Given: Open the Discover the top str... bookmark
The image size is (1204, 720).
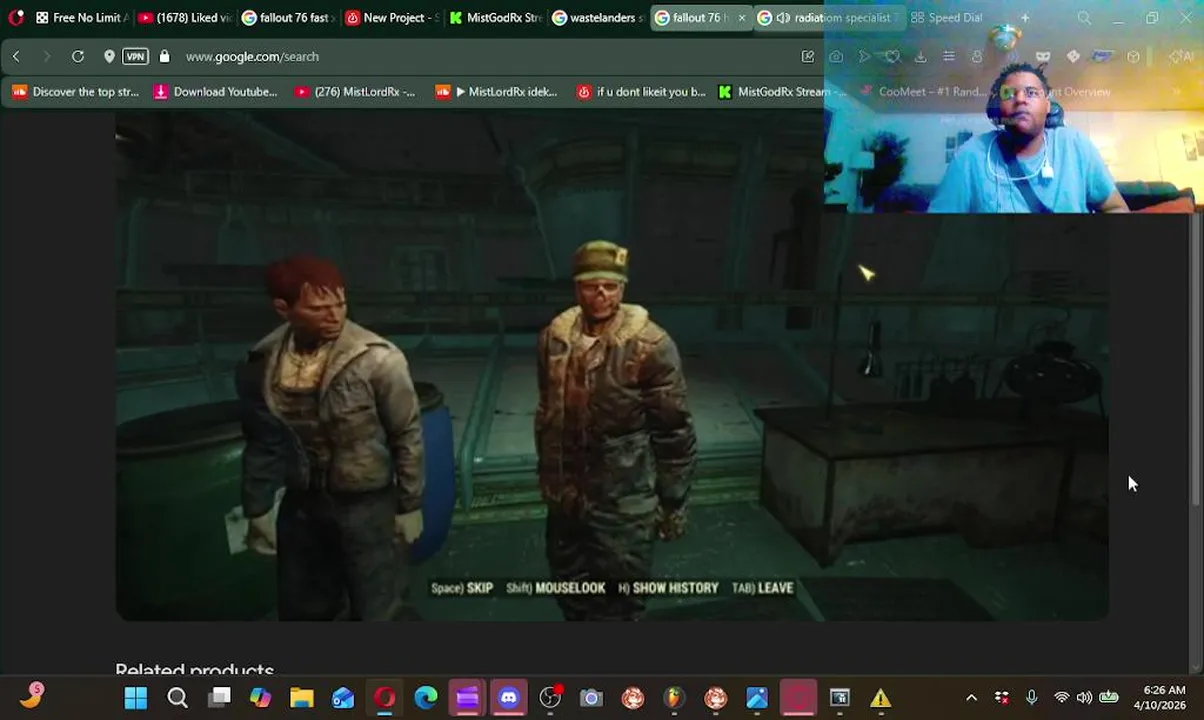Looking at the screenshot, I should (x=76, y=92).
